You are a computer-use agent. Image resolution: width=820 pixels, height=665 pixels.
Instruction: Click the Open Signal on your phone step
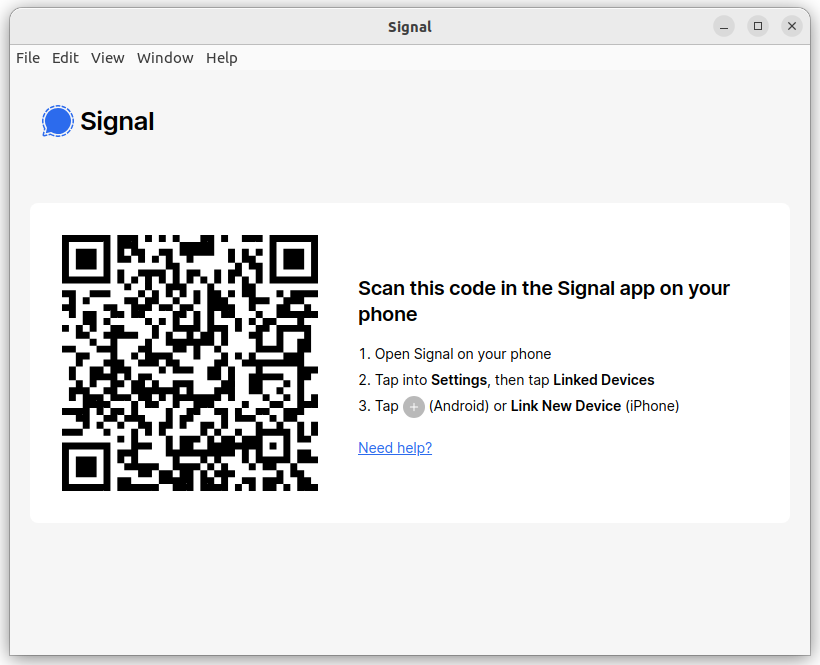pyautogui.click(x=454, y=354)
